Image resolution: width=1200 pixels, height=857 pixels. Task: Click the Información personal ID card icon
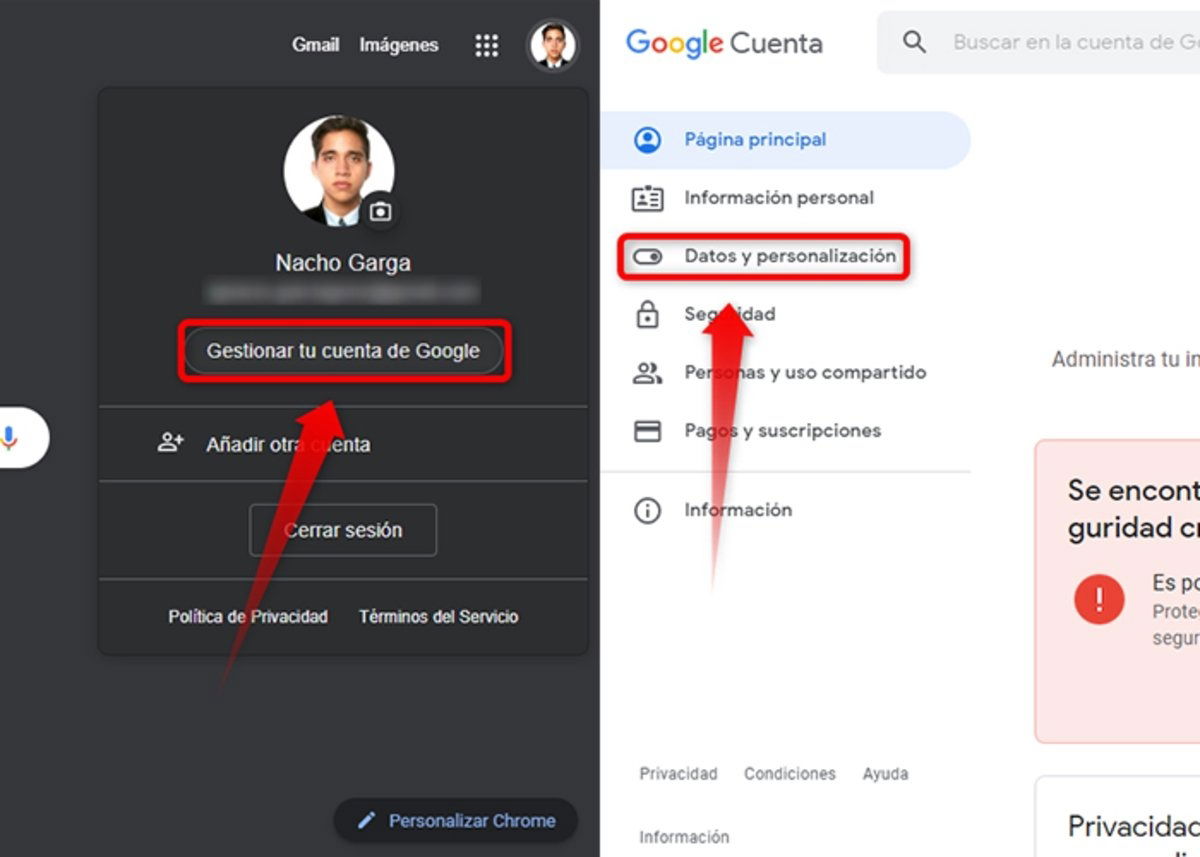[x=648, y=198]
